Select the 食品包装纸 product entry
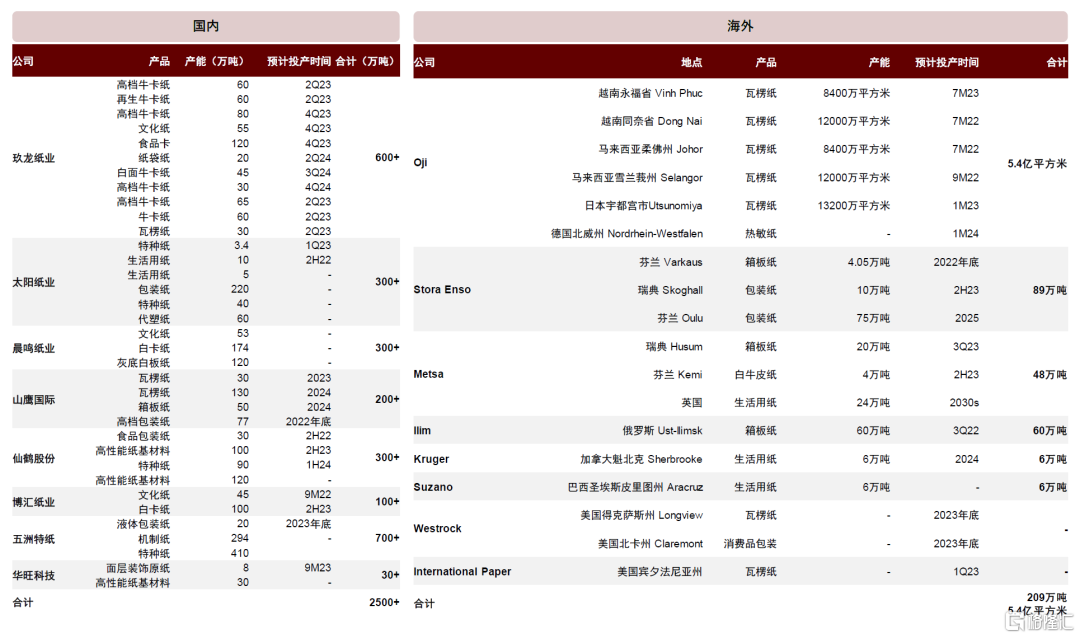Image resolution: width=1080 pixels, height=638 pixels. [x=143, y=435]
